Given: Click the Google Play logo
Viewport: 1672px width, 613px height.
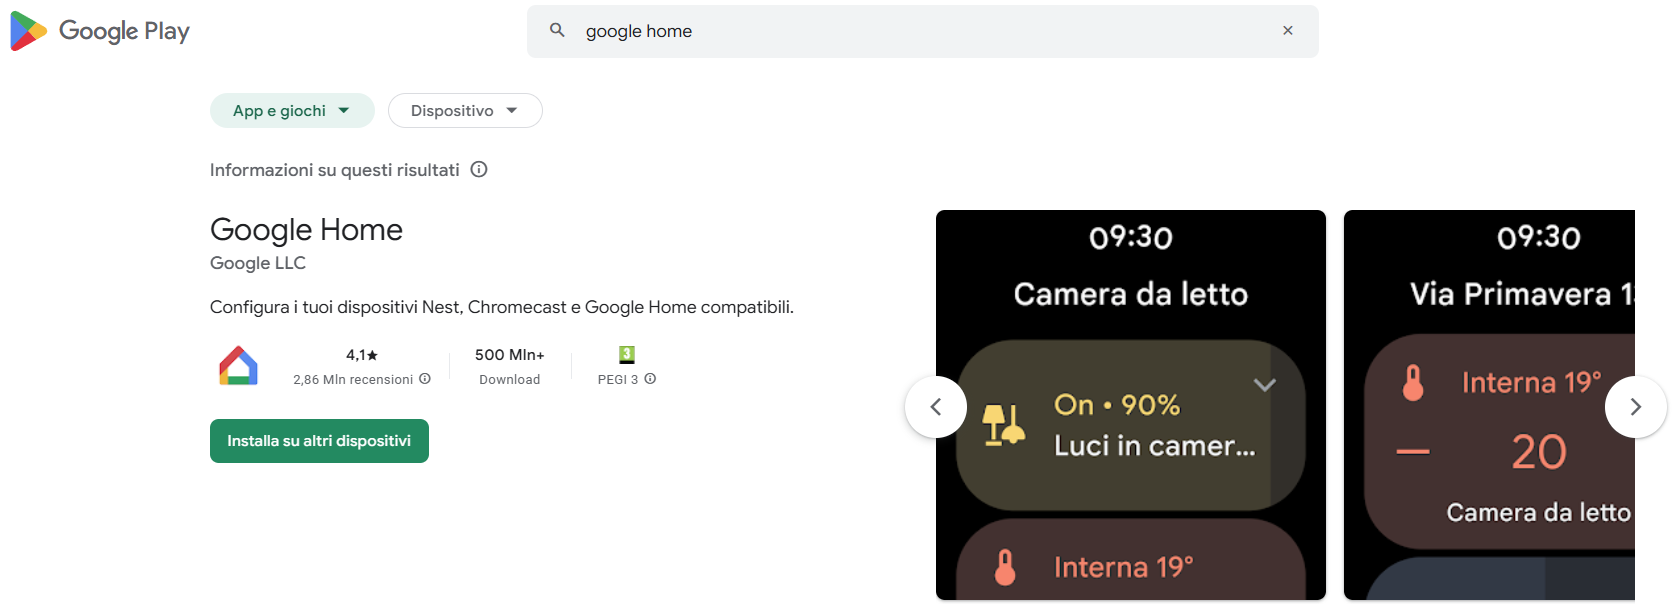Looking at the screenshot, I should tap(100, 31).
